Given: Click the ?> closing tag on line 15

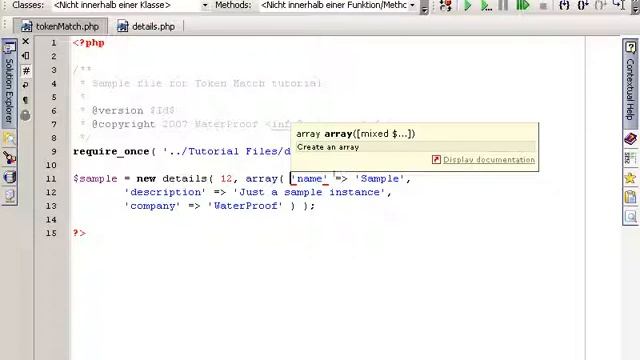Looking at the screenshot, I should pyautogui.click(x=80, y=233).
